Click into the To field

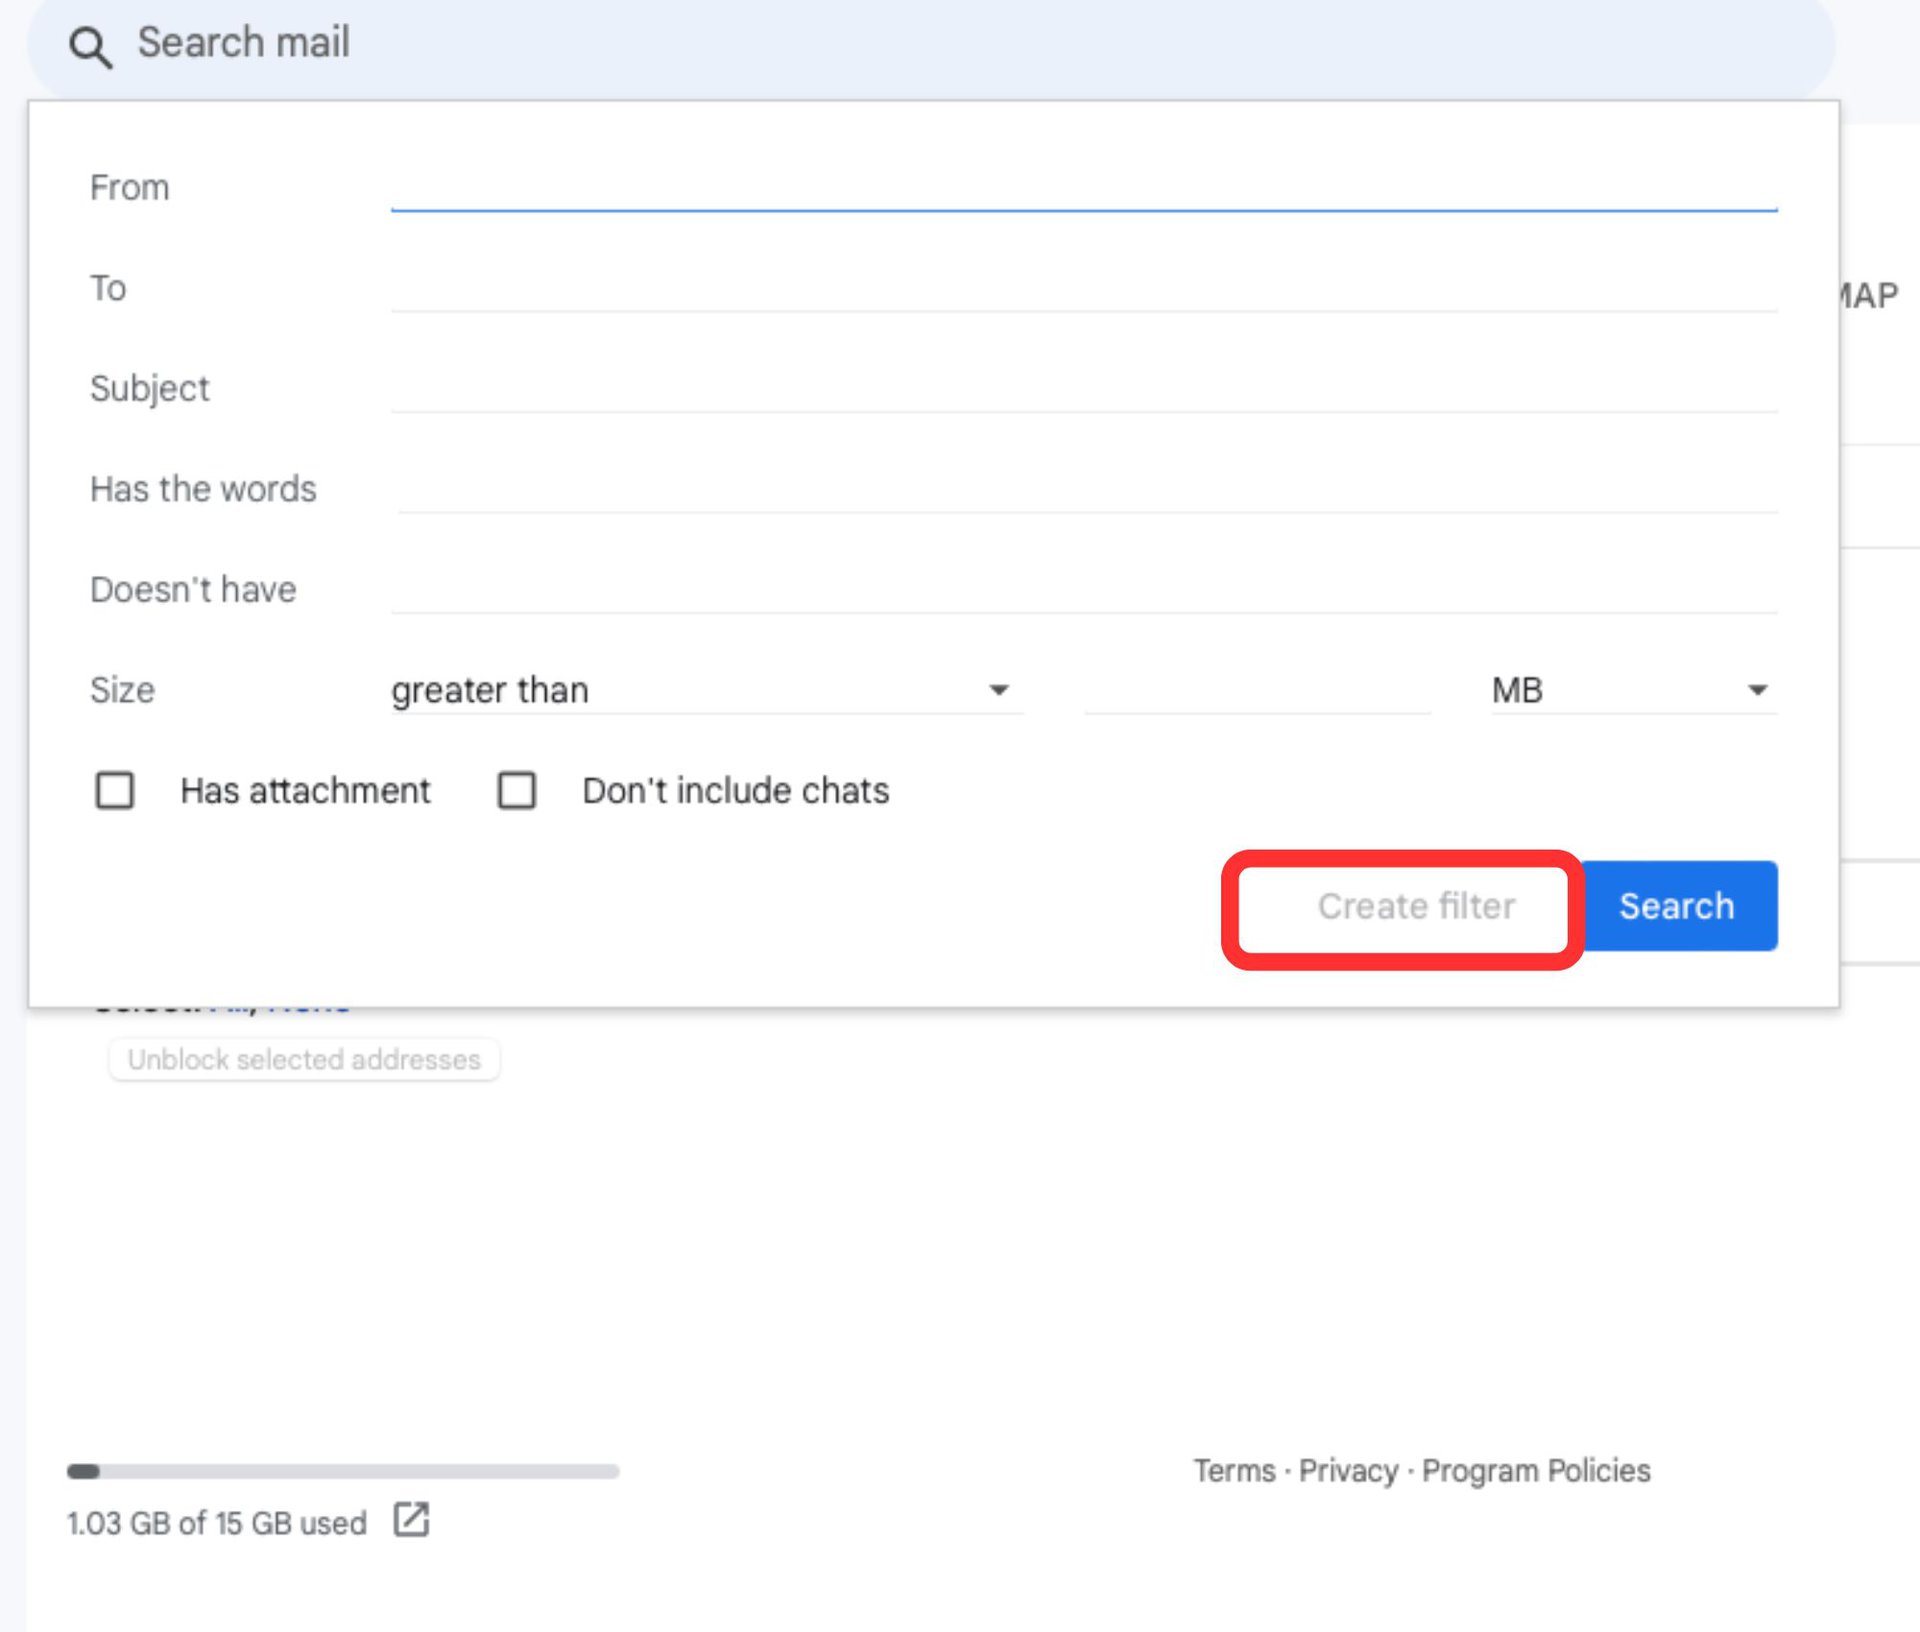1083,288
